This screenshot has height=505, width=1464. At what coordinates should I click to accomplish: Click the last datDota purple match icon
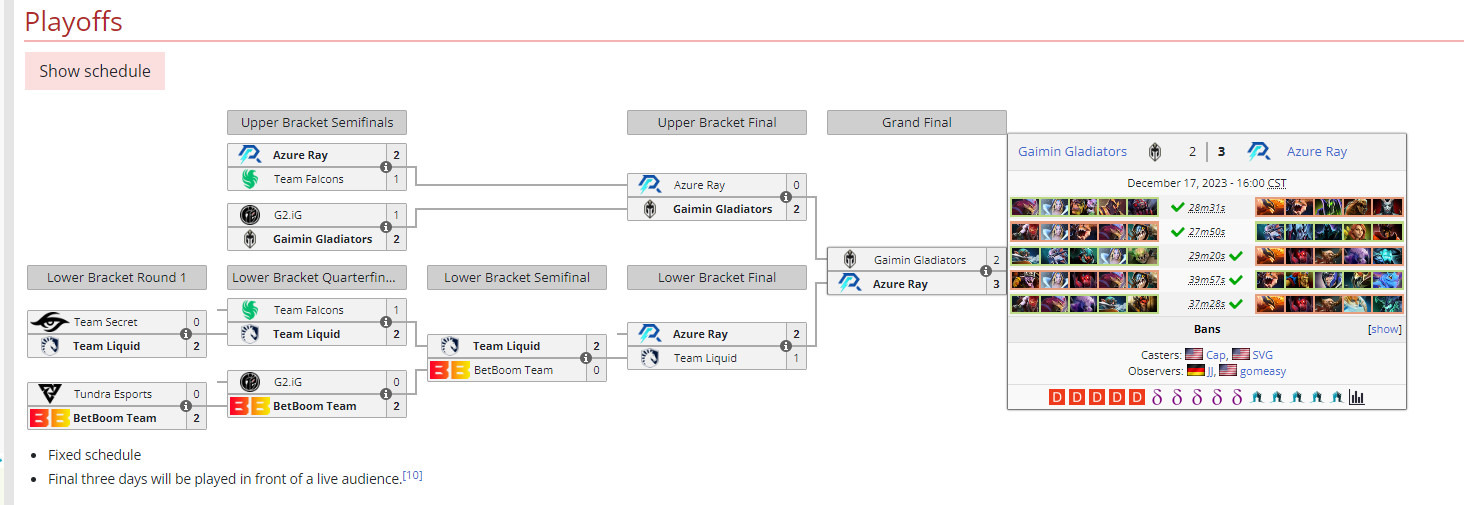click(x=1236, y=397)
